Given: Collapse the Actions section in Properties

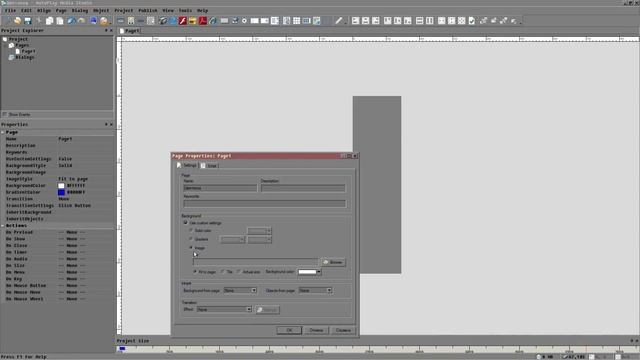Looking at the screenshot, I should pyautogui.click(x=3, y=225).
